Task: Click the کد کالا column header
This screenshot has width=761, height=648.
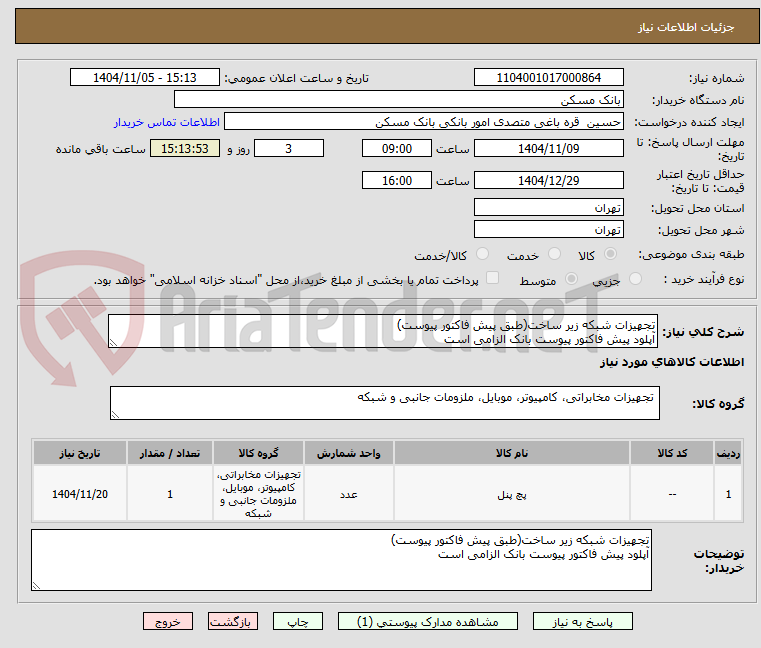Action: pyautogui.click(x=672, y=453)
